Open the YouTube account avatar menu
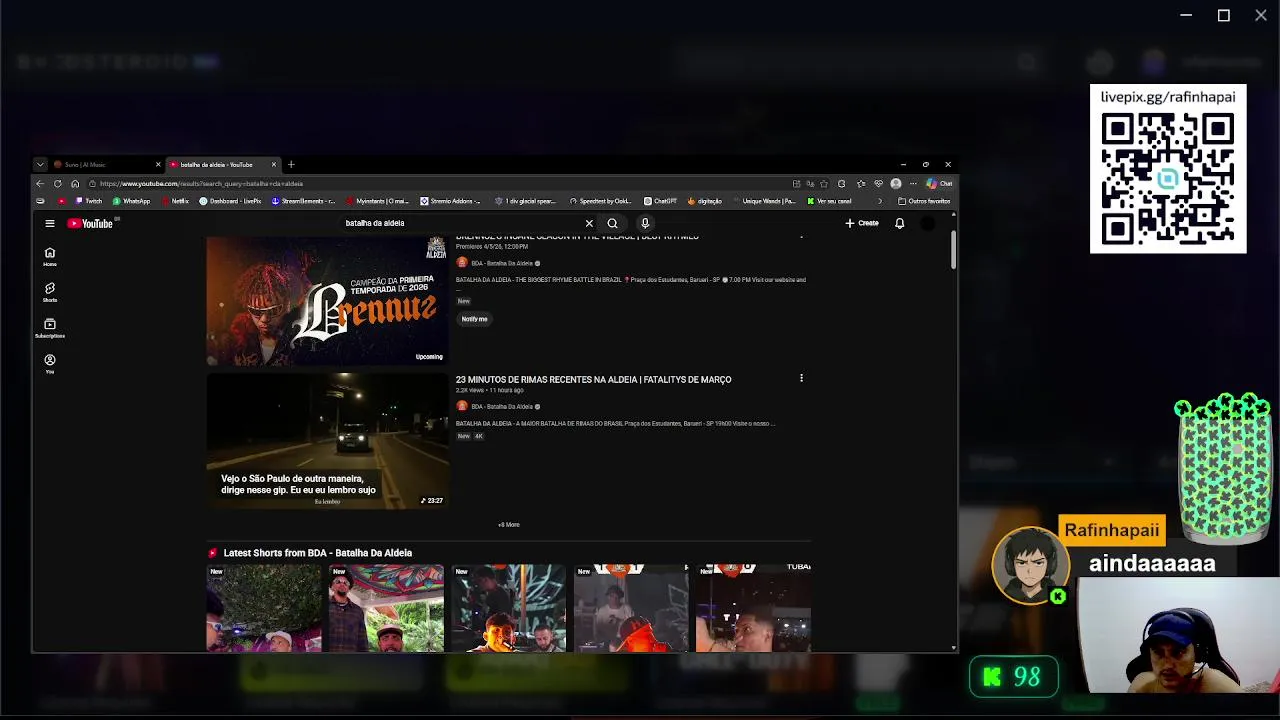 (928, 223)
